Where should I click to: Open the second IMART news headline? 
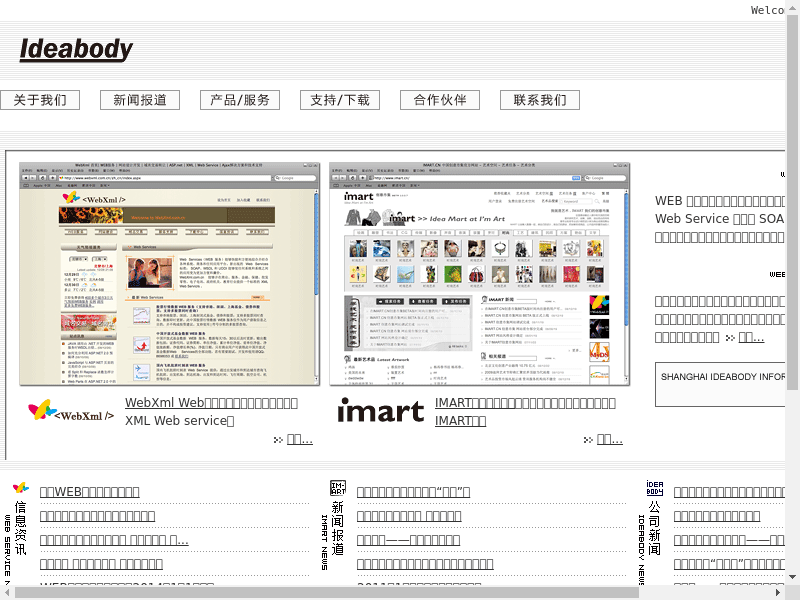click(409, 516)
